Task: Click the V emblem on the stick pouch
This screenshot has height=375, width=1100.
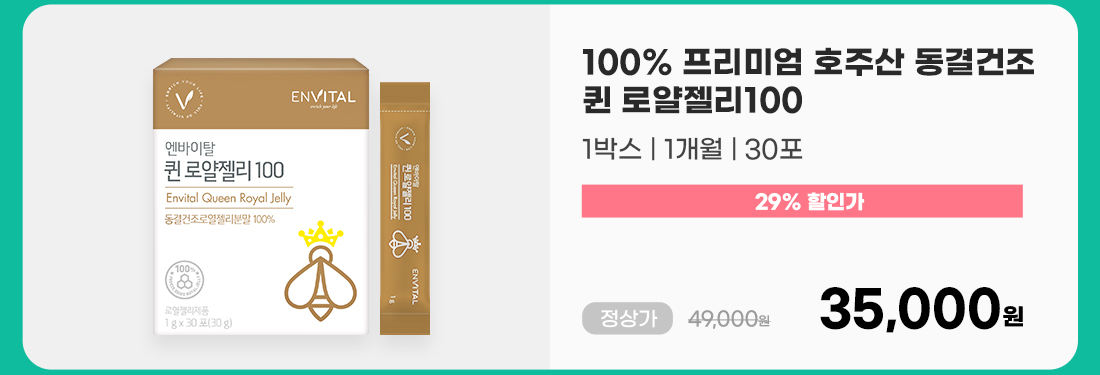Action: tap(404, 134)
